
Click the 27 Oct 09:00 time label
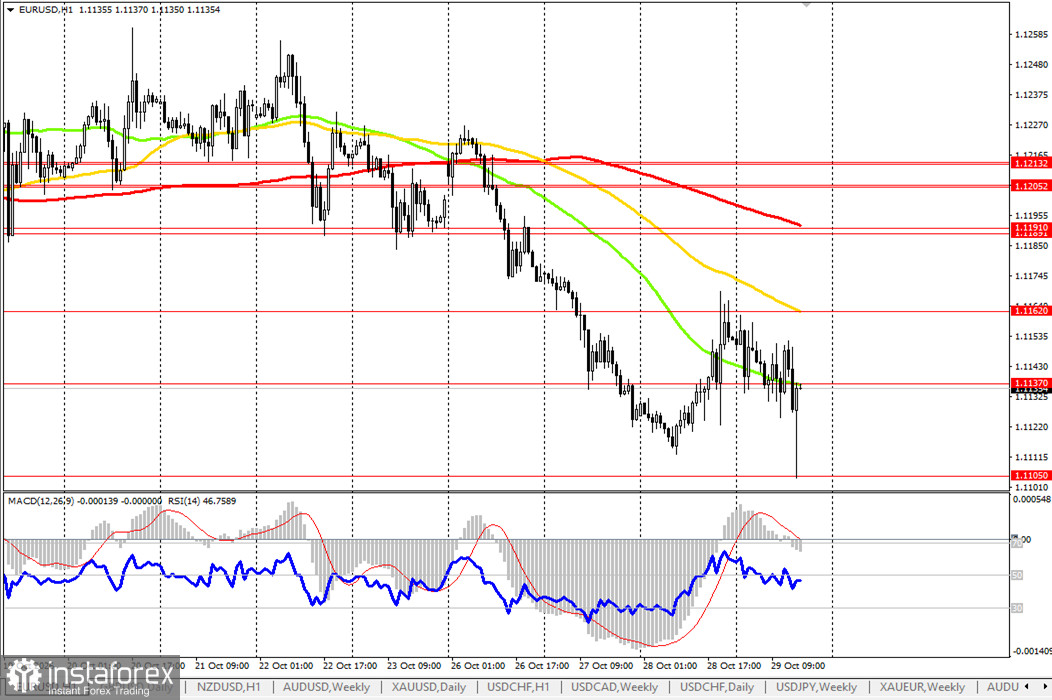(606, 666)
